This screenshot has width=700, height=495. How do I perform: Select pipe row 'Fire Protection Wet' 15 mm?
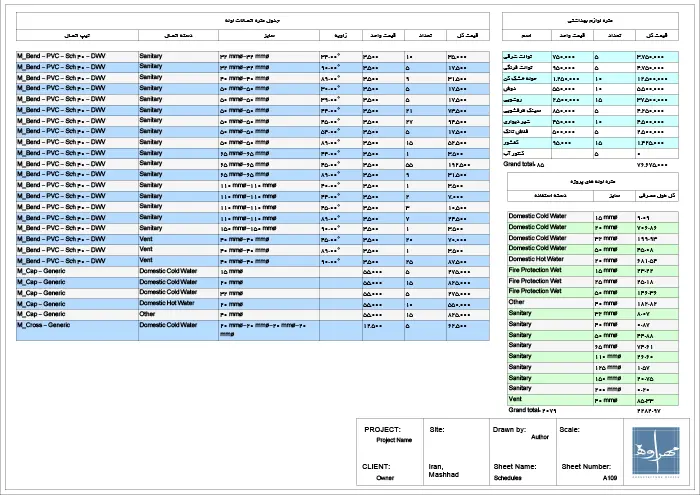pos(593,270)
